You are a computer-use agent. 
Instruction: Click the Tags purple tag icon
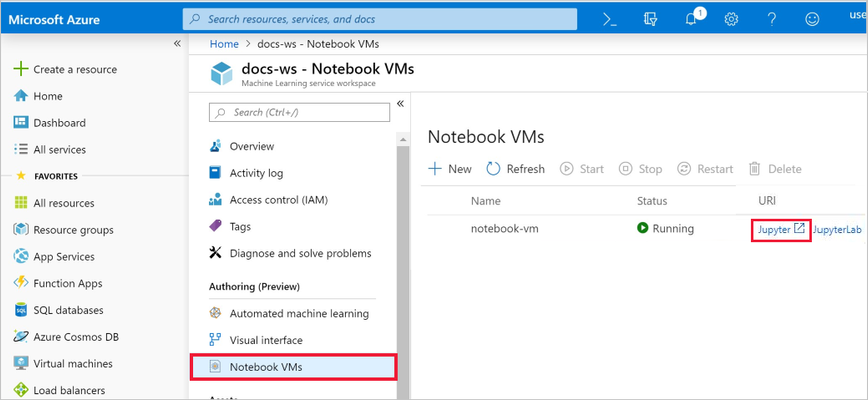click(x=215, y=226)
